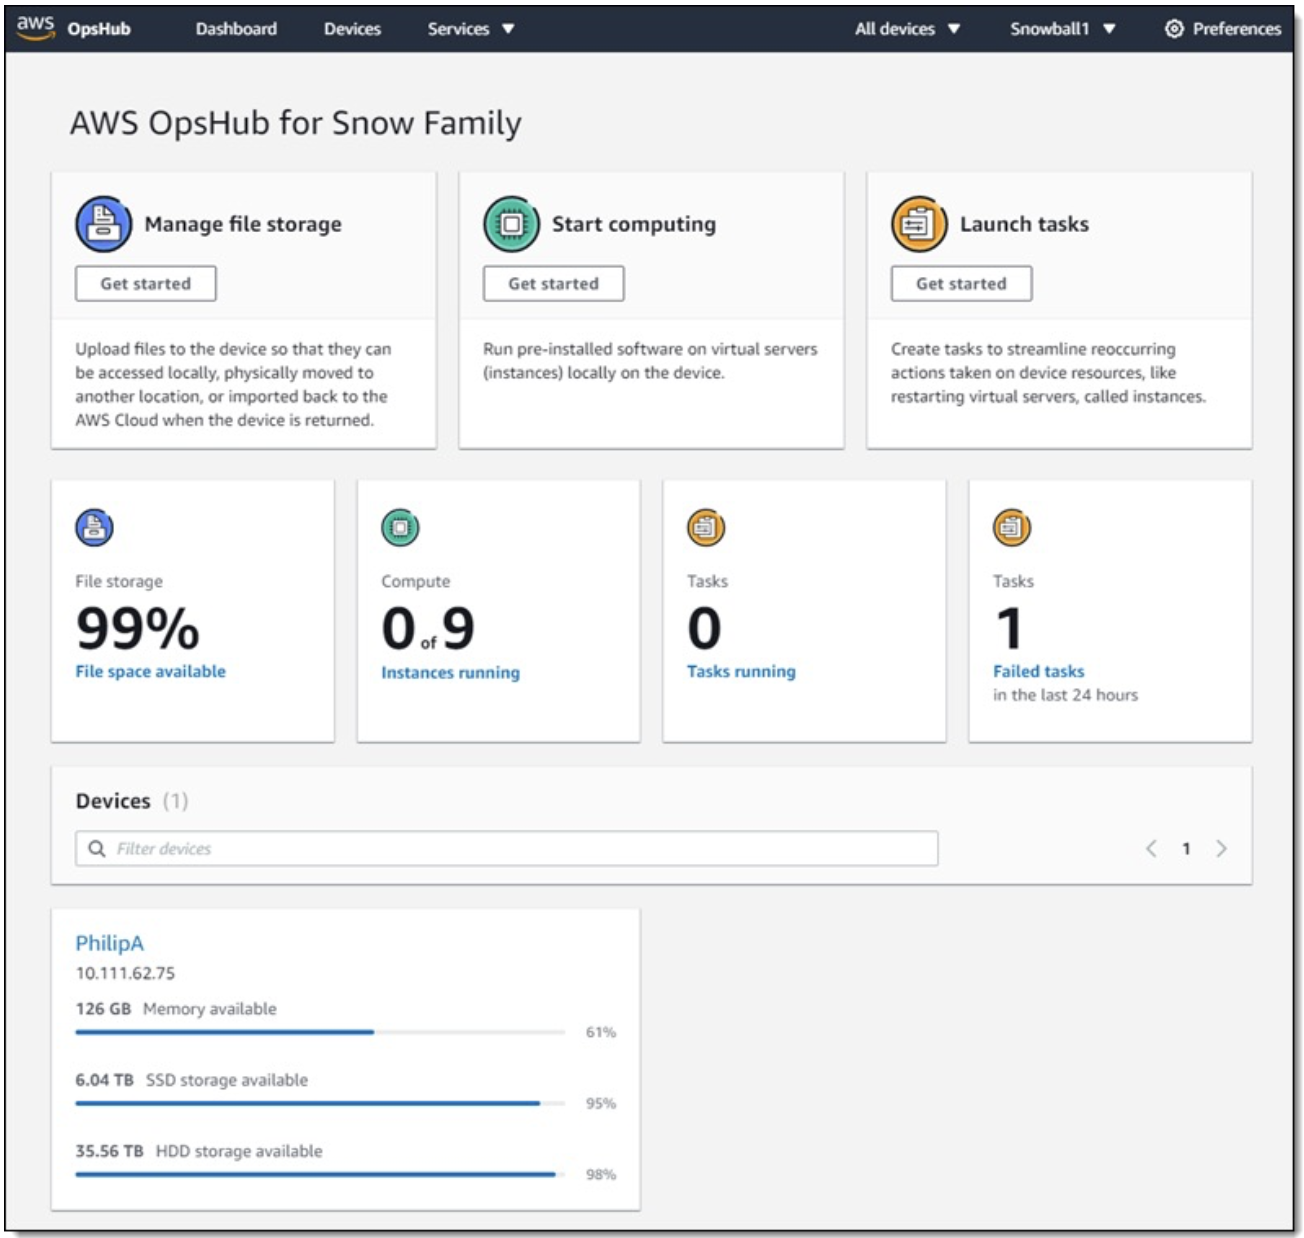The width and height of the screenshot is (1304, 1238).
Task: Click the Manage file storage icon
Action: pos(103,224)
